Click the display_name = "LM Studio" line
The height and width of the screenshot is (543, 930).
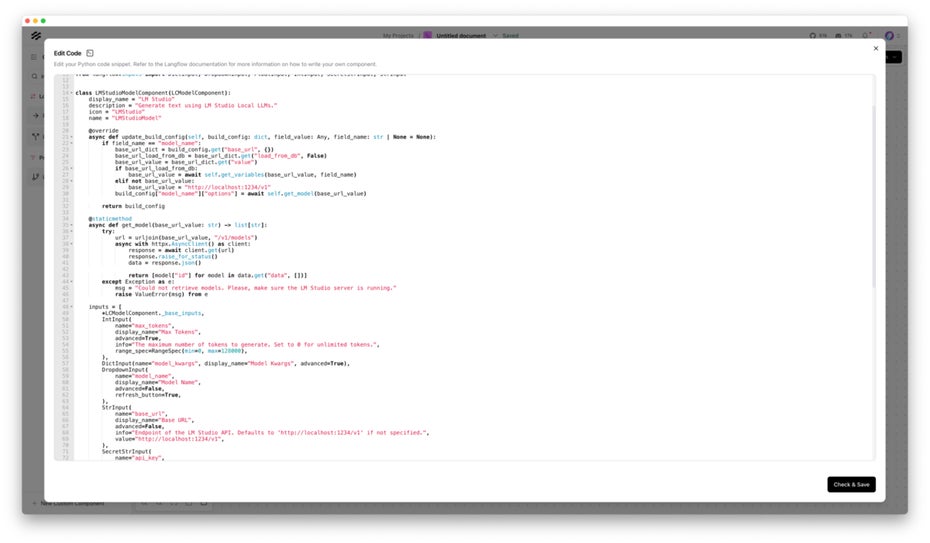(x=132, y=99)
